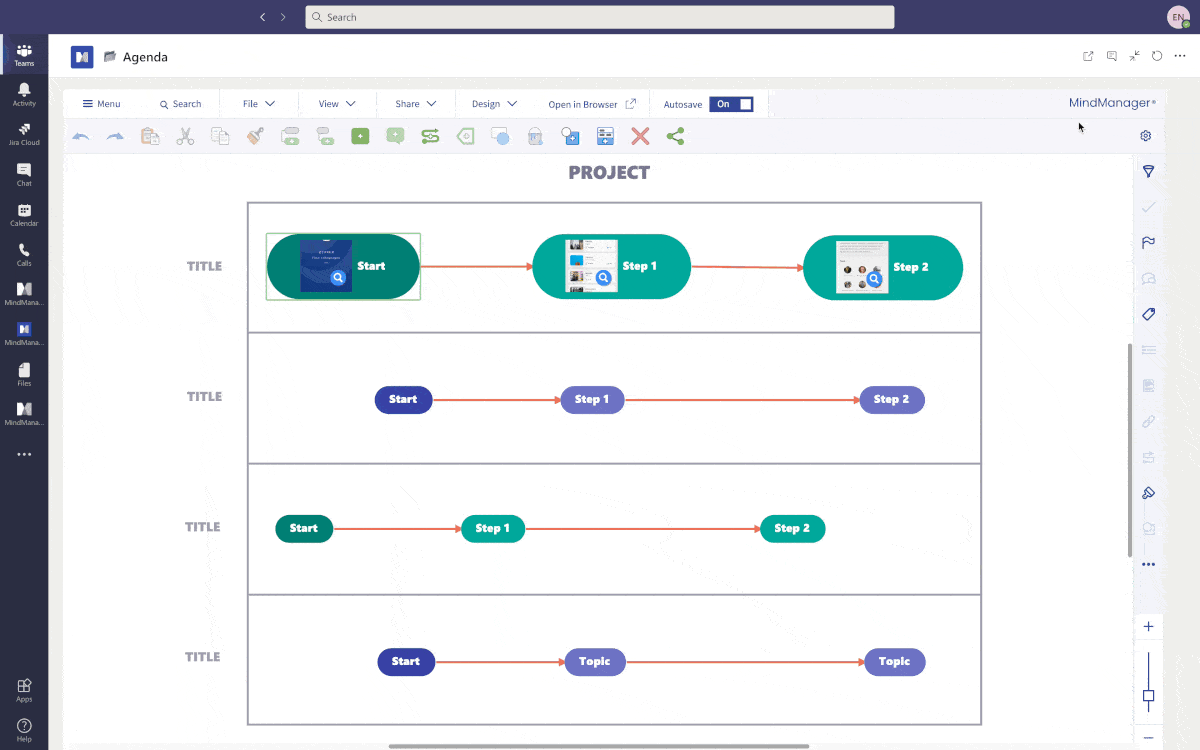Click the red X Delete icon
The width and height of the screenshot is (1200, 750).
[x=640, y=136]
